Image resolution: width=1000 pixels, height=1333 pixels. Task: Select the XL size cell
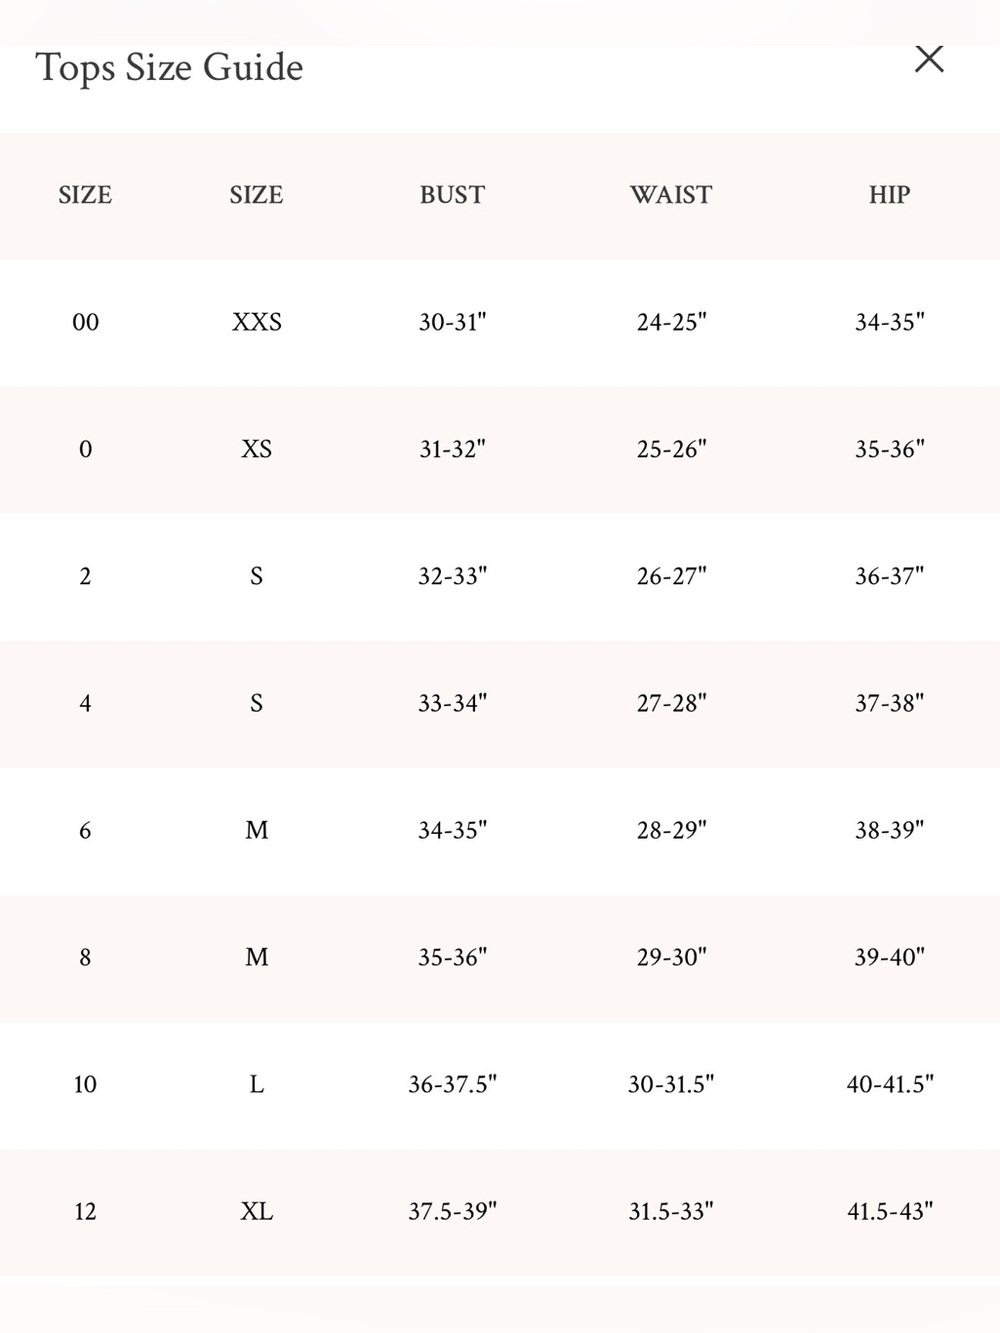tap(257, 1211)
